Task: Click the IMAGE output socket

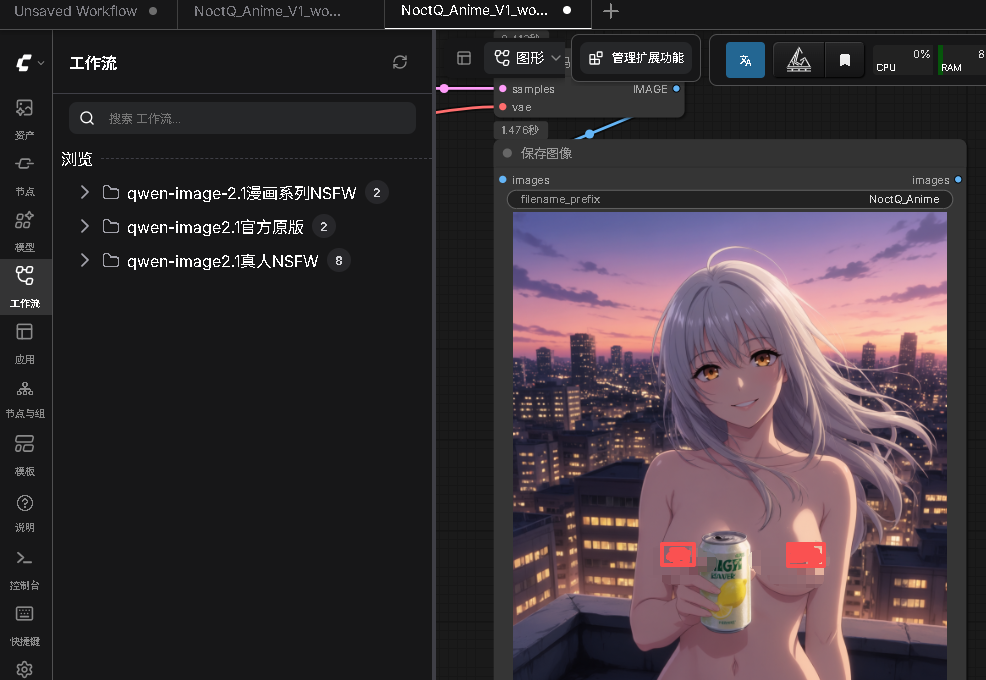Action: [x=677, y=89]
